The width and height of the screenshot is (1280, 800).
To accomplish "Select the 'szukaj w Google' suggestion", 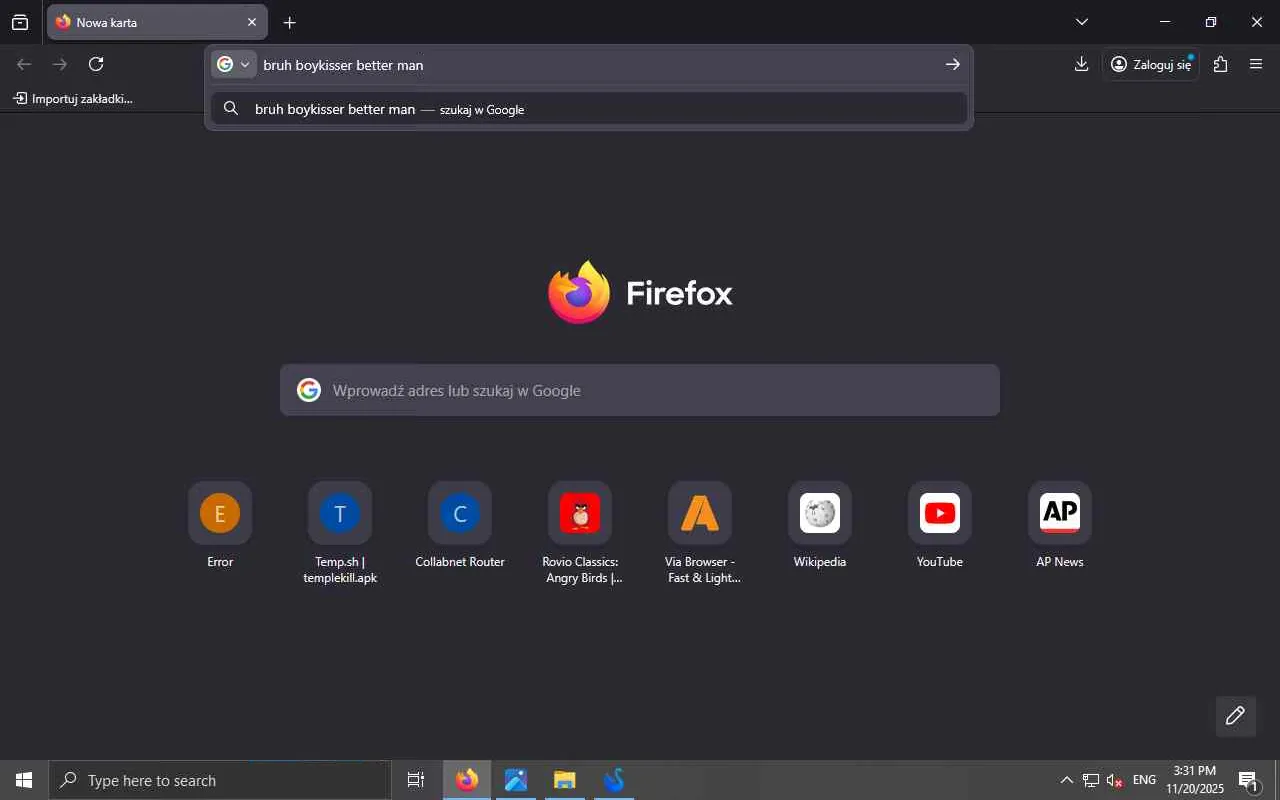I will (589, 109).
